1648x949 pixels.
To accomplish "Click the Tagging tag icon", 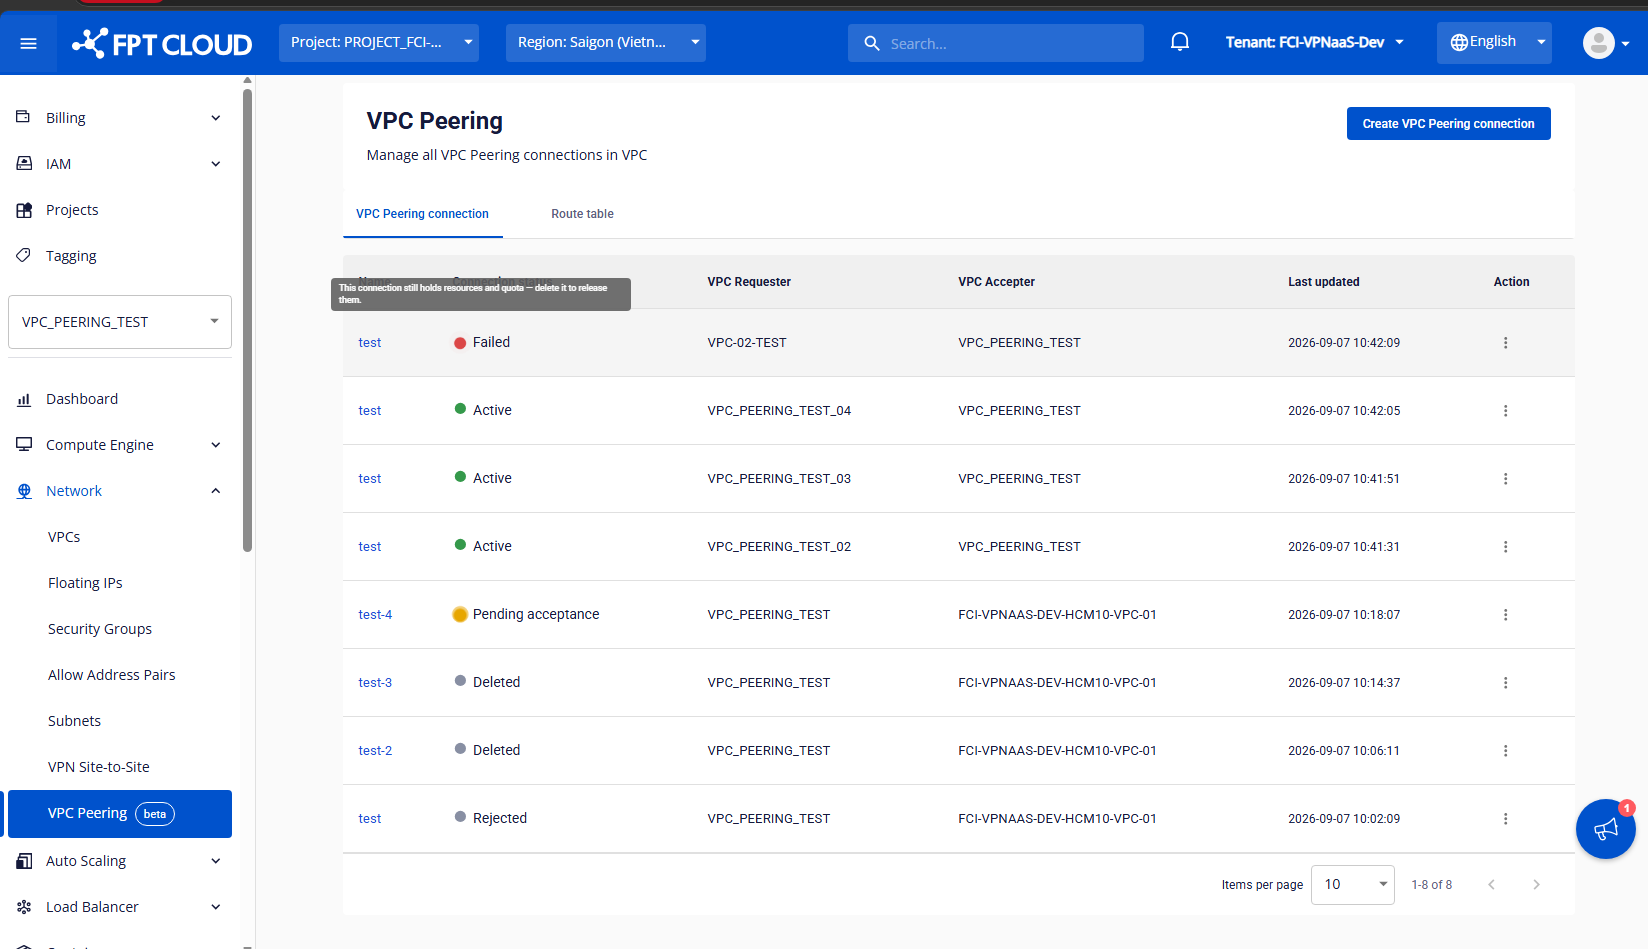I will [24, 255].
